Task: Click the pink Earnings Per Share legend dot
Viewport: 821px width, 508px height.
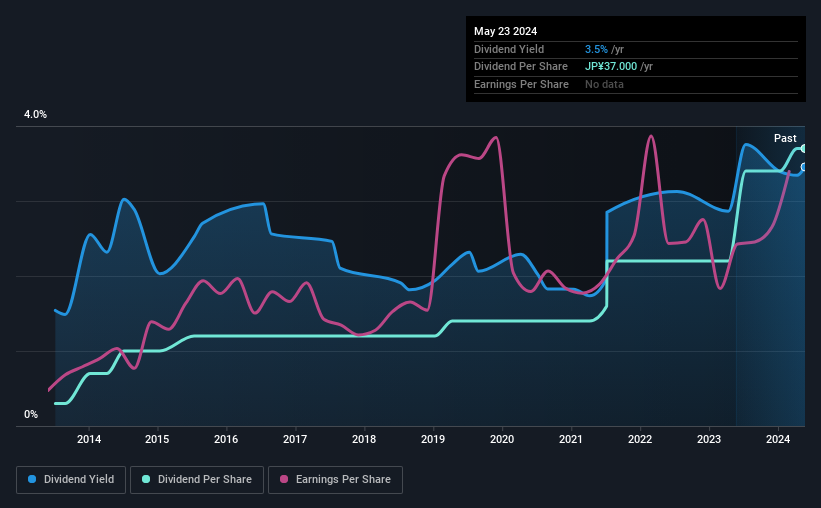Action: click(284, 479)
